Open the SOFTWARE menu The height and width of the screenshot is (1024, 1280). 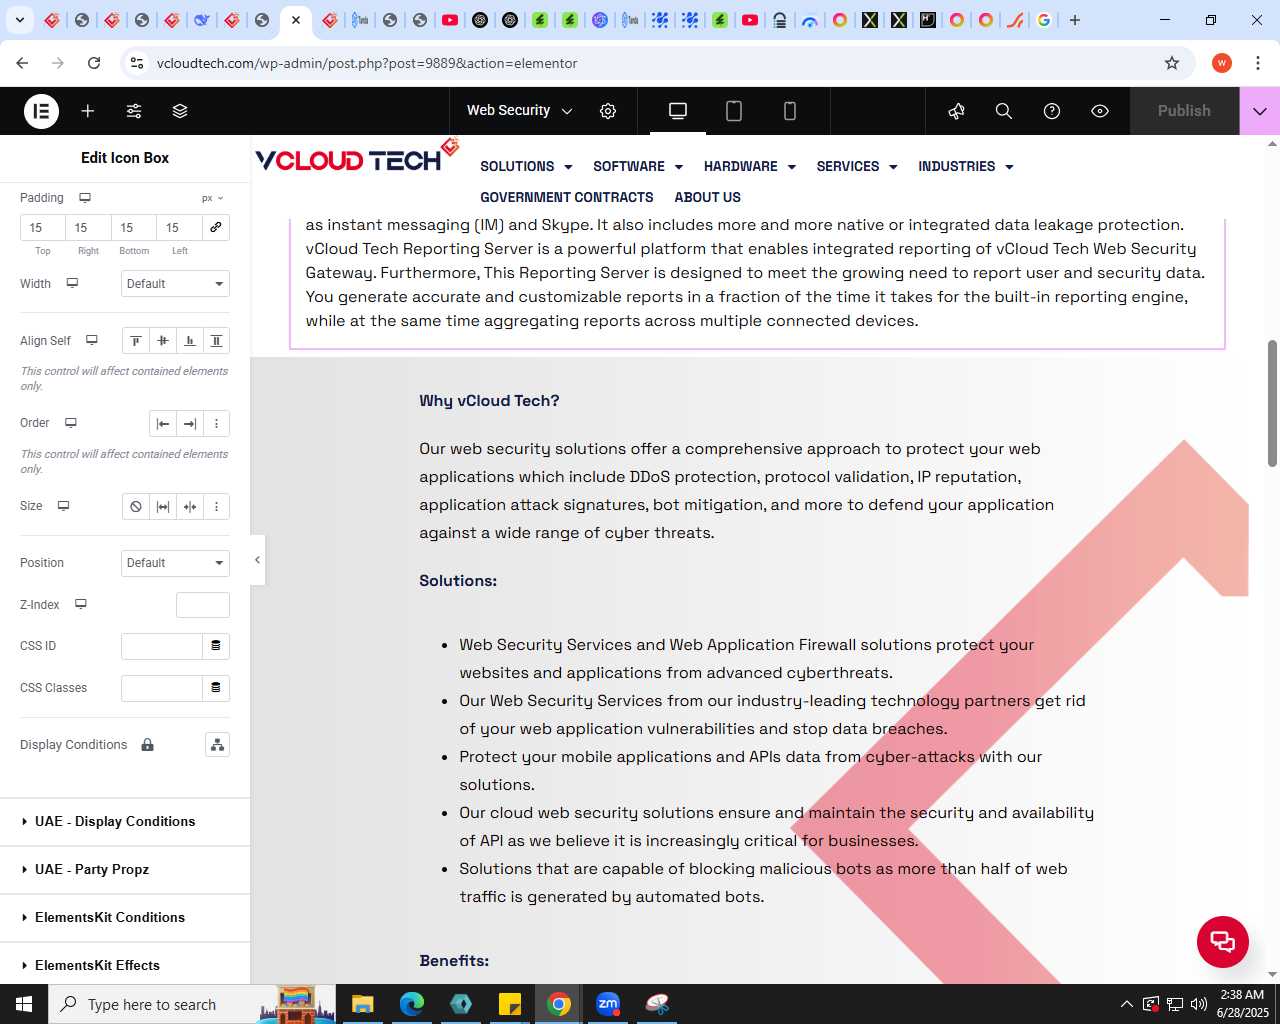pos(638,167)
